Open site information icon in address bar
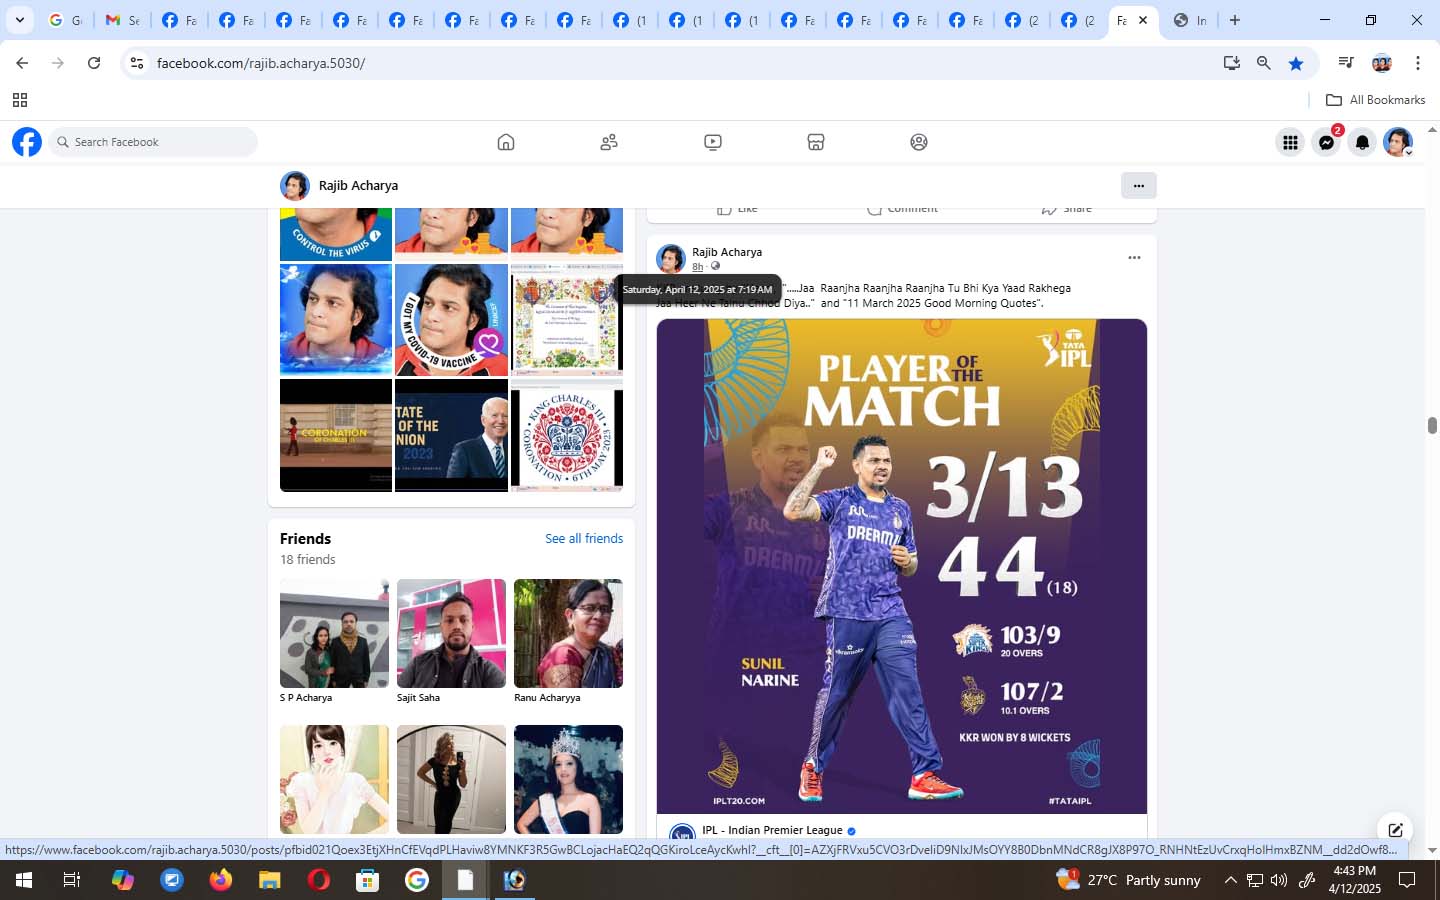 click(x=137, y=63)
